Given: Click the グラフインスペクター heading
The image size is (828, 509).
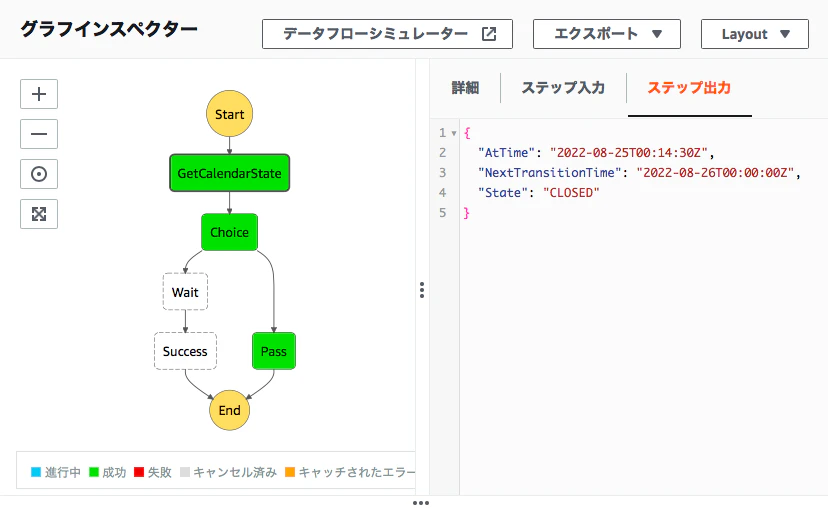Looking at the screenshot, I should (109, 29).
